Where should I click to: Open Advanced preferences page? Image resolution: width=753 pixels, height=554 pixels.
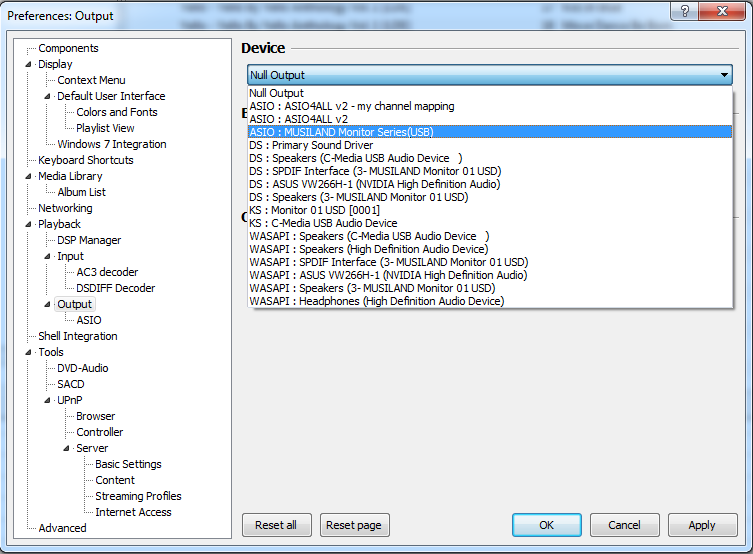62,528
